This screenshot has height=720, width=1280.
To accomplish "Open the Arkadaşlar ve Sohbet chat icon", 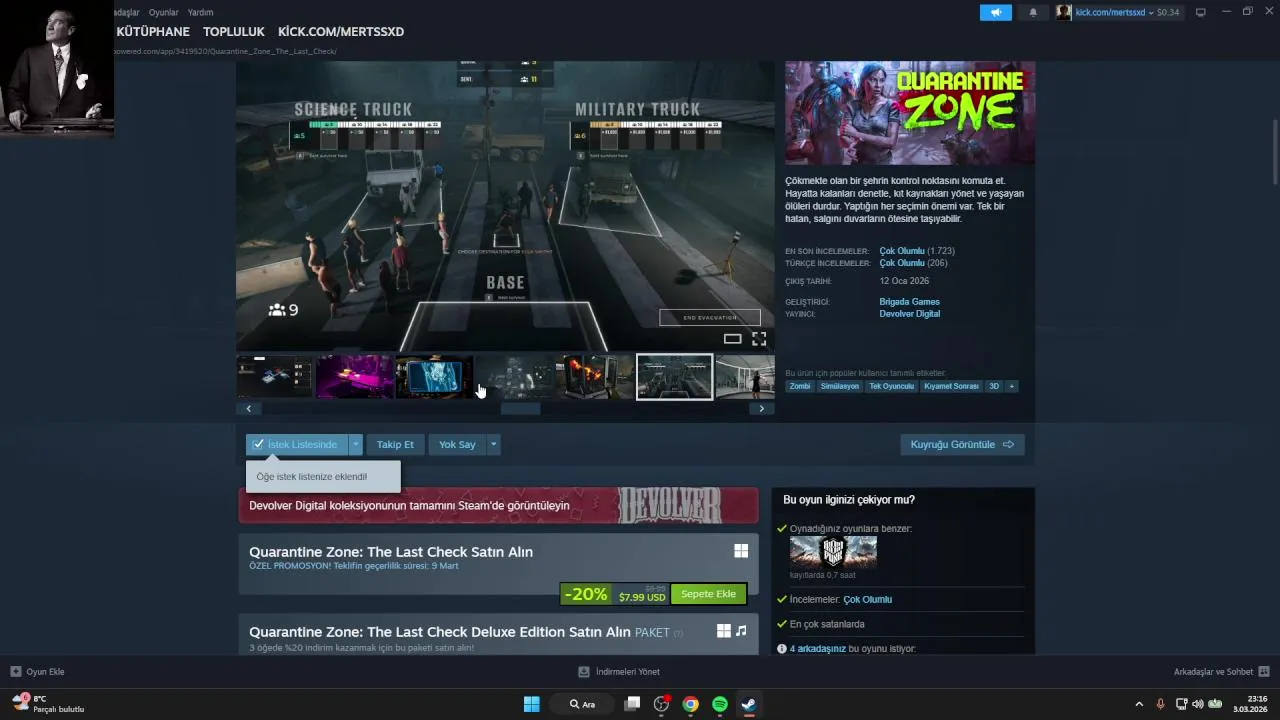I will pos(1264,672).
